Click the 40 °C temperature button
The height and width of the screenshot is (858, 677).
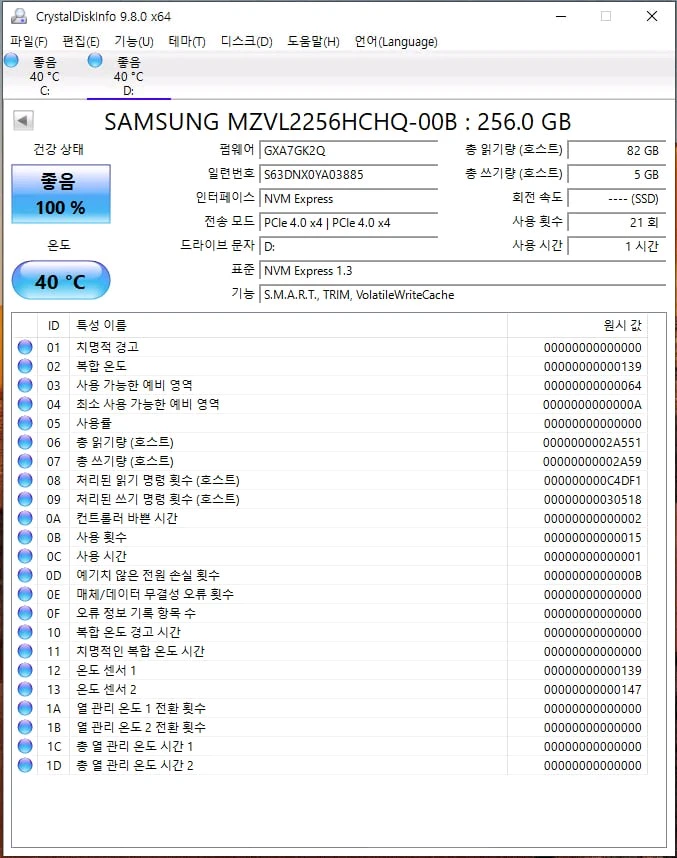(61, 281)
